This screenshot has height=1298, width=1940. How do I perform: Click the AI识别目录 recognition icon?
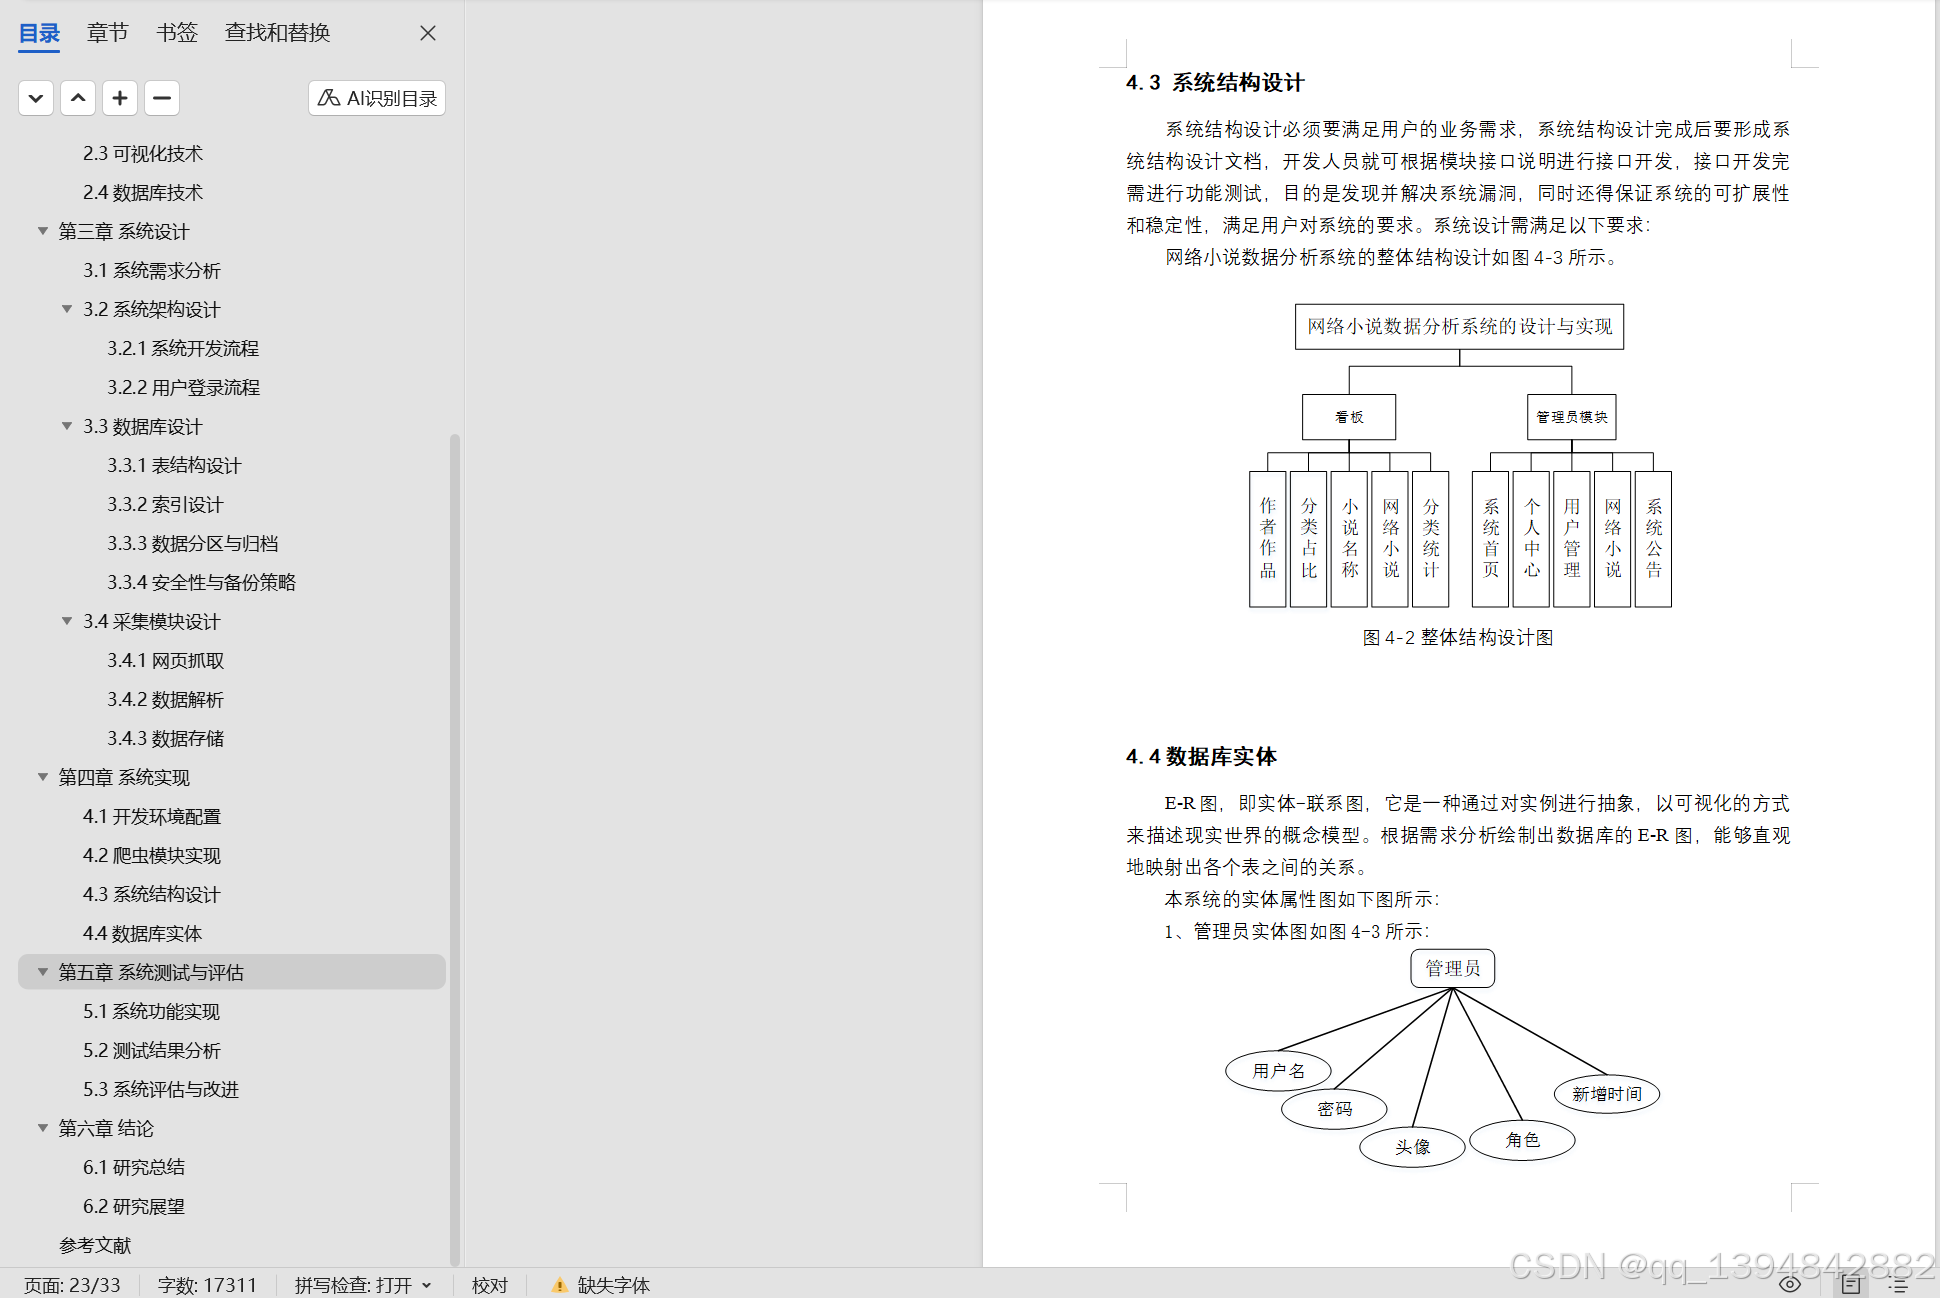point(376,97)
